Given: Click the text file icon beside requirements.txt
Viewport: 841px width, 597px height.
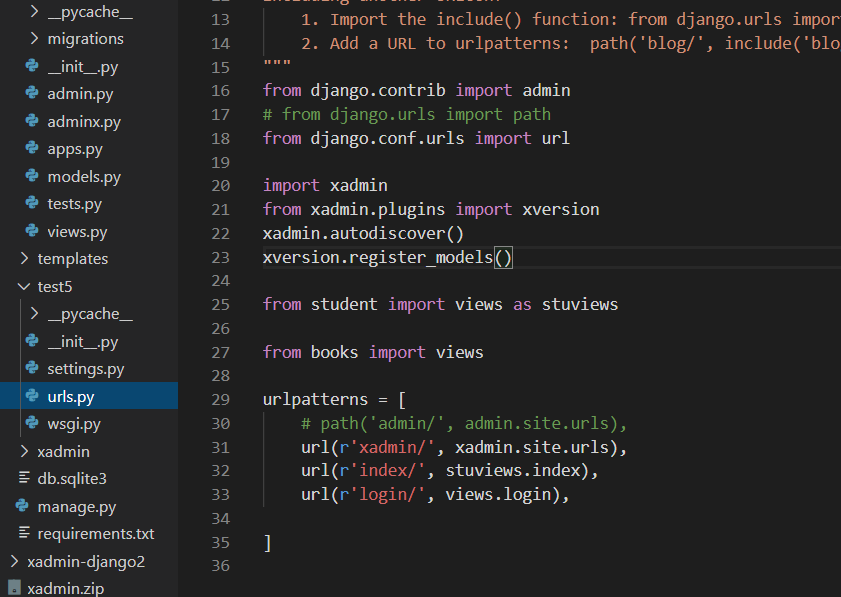Looking at the screenshot, I should click(x=22, y=534).
